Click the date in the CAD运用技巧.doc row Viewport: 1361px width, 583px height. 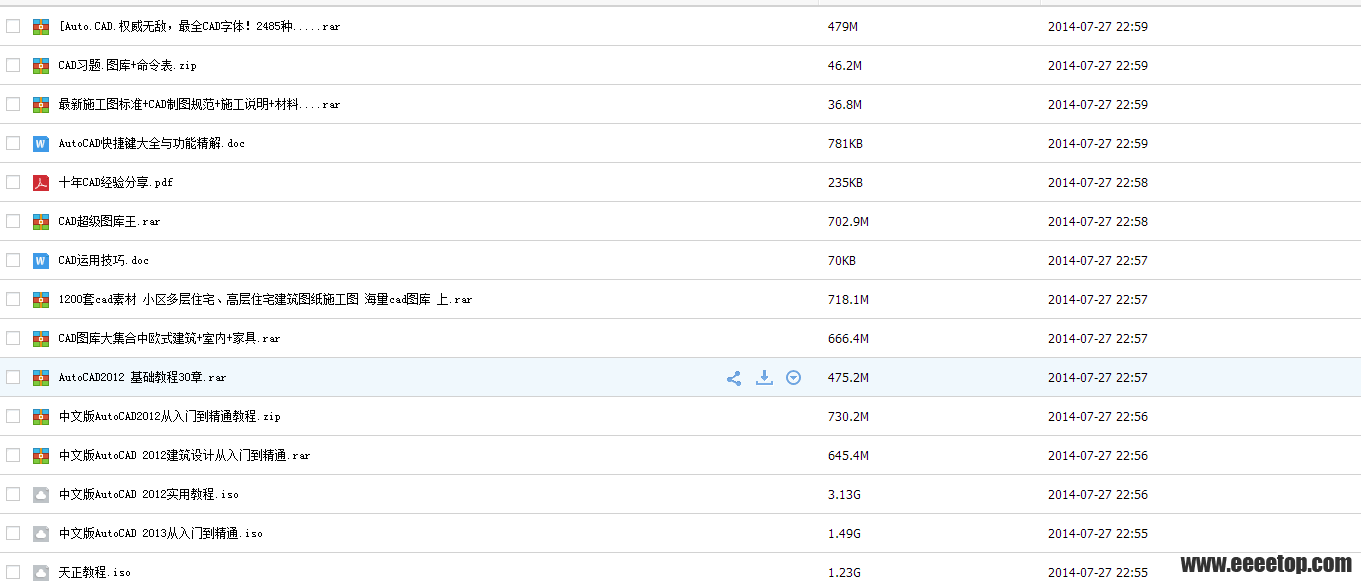coord(1098,261)
